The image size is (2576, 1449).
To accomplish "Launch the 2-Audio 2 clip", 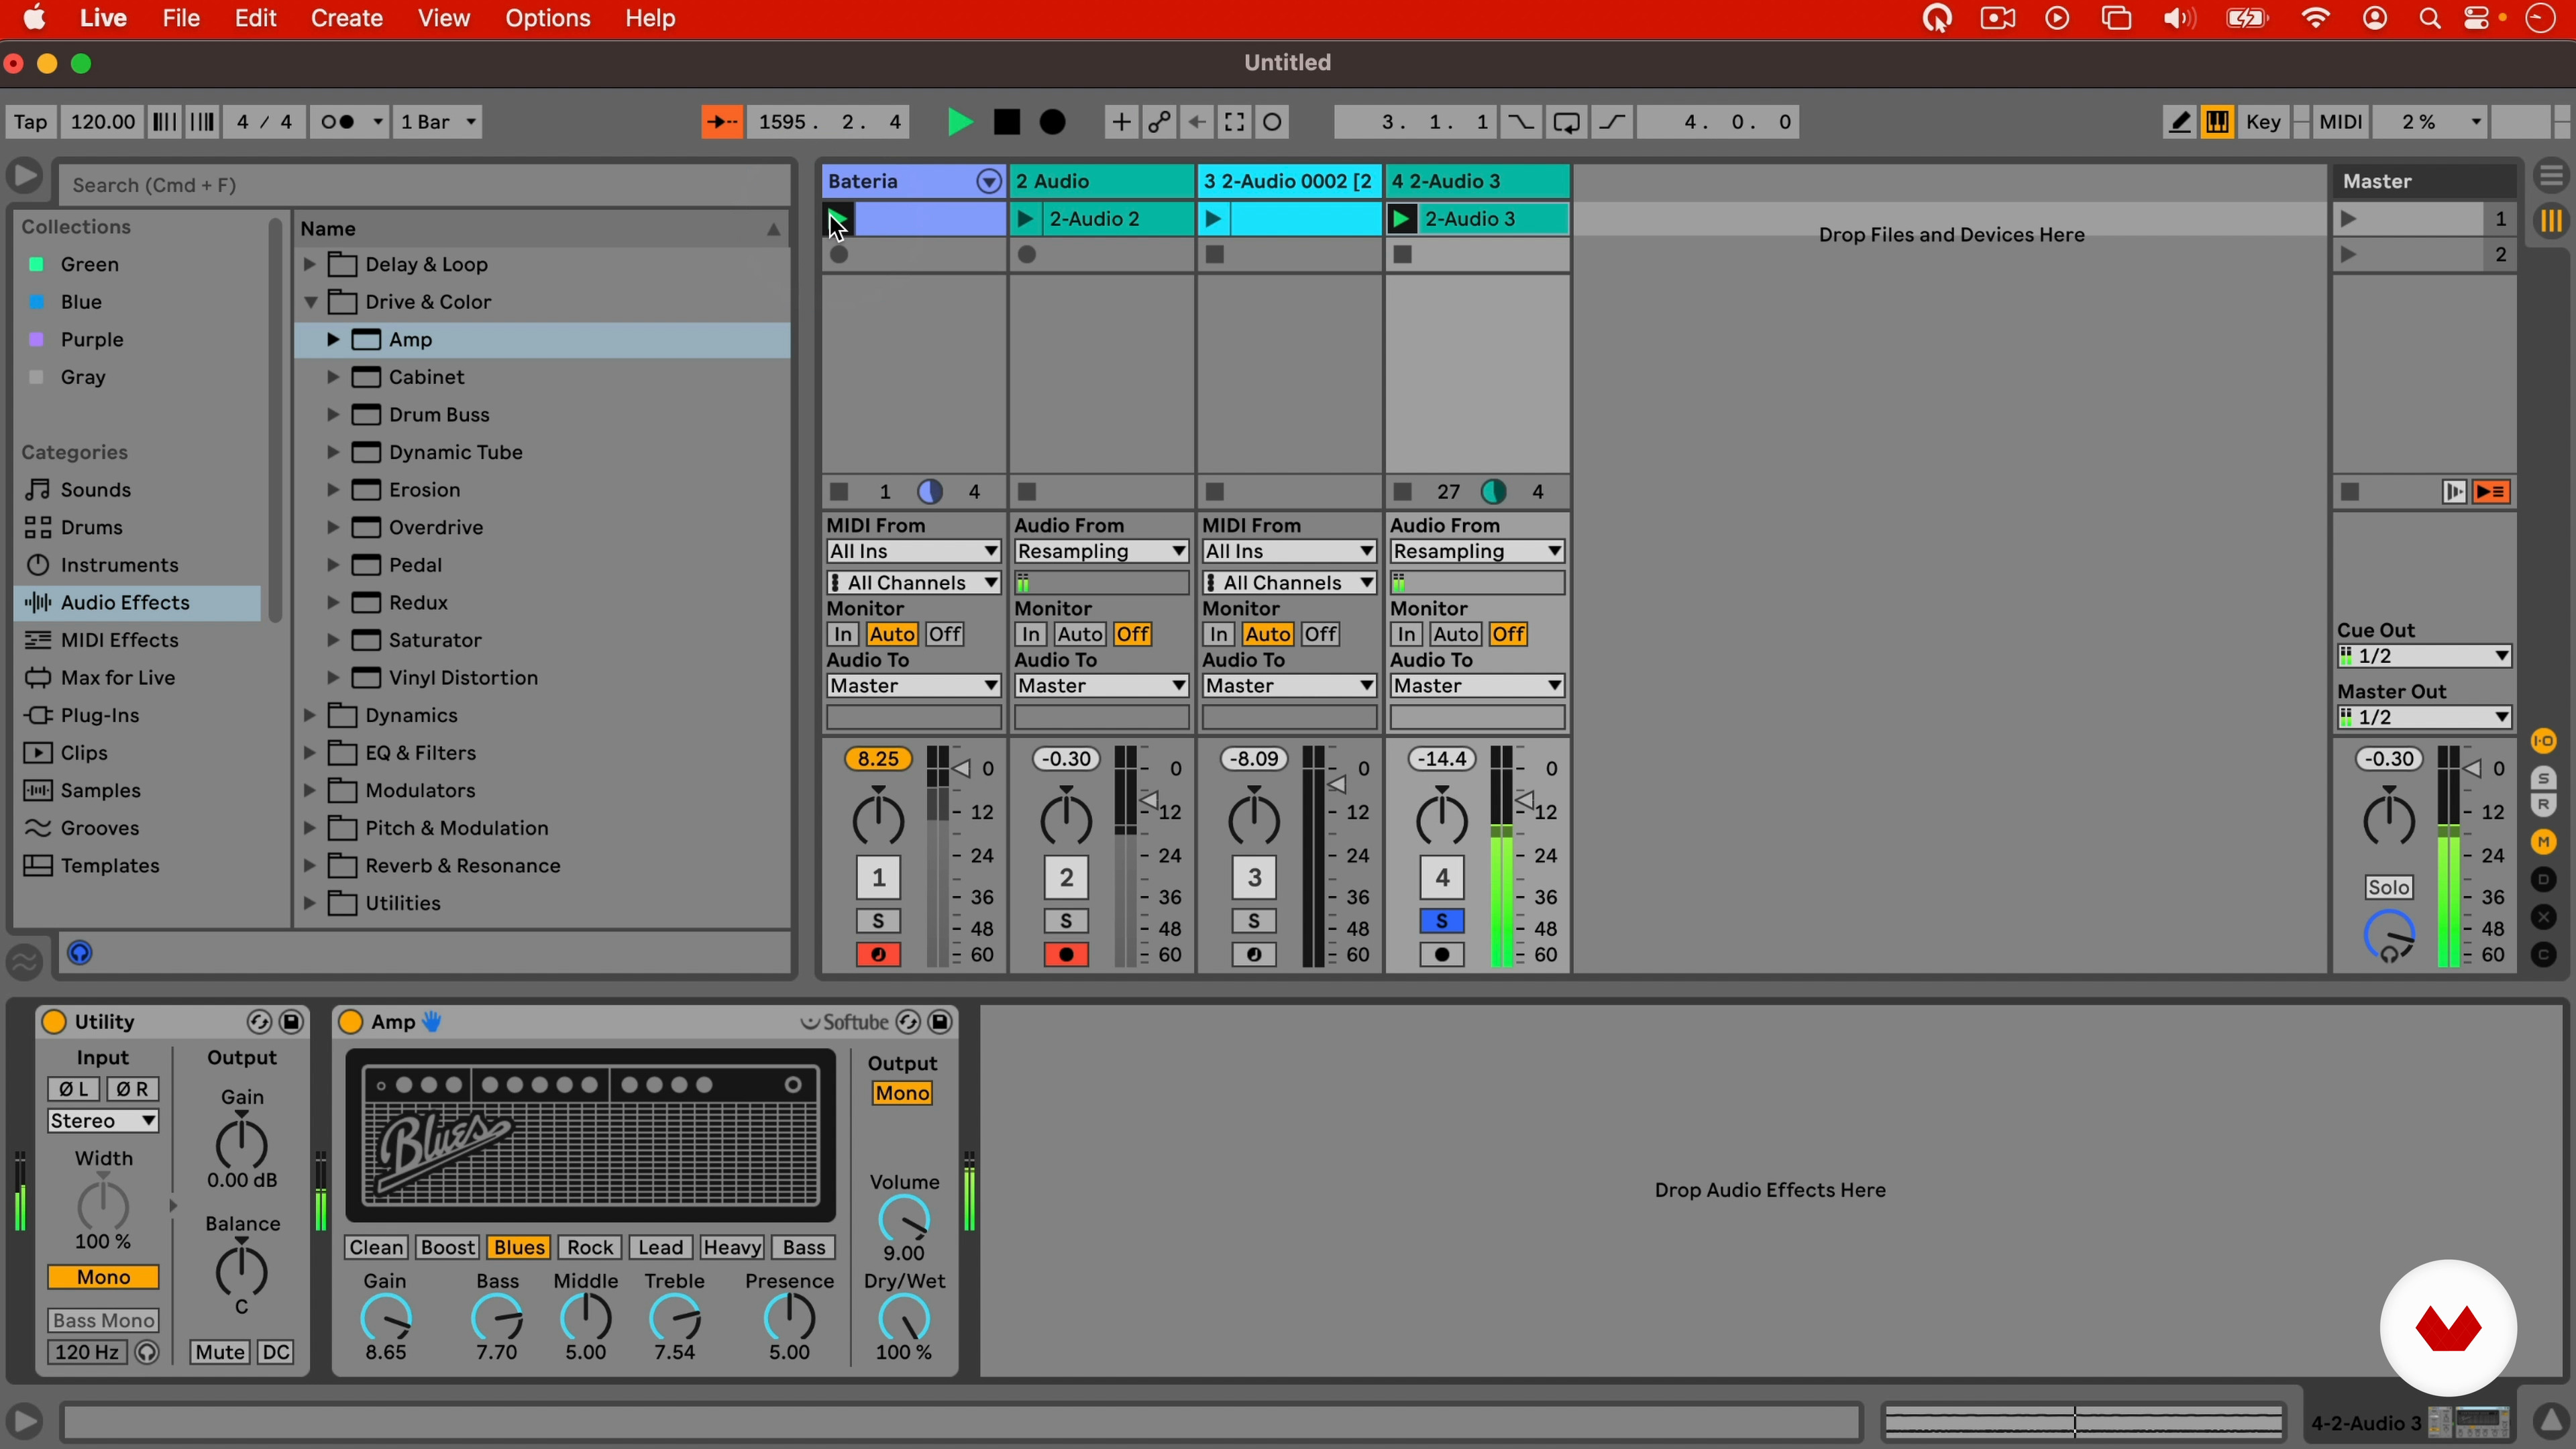I will (x=1026, y=219).
